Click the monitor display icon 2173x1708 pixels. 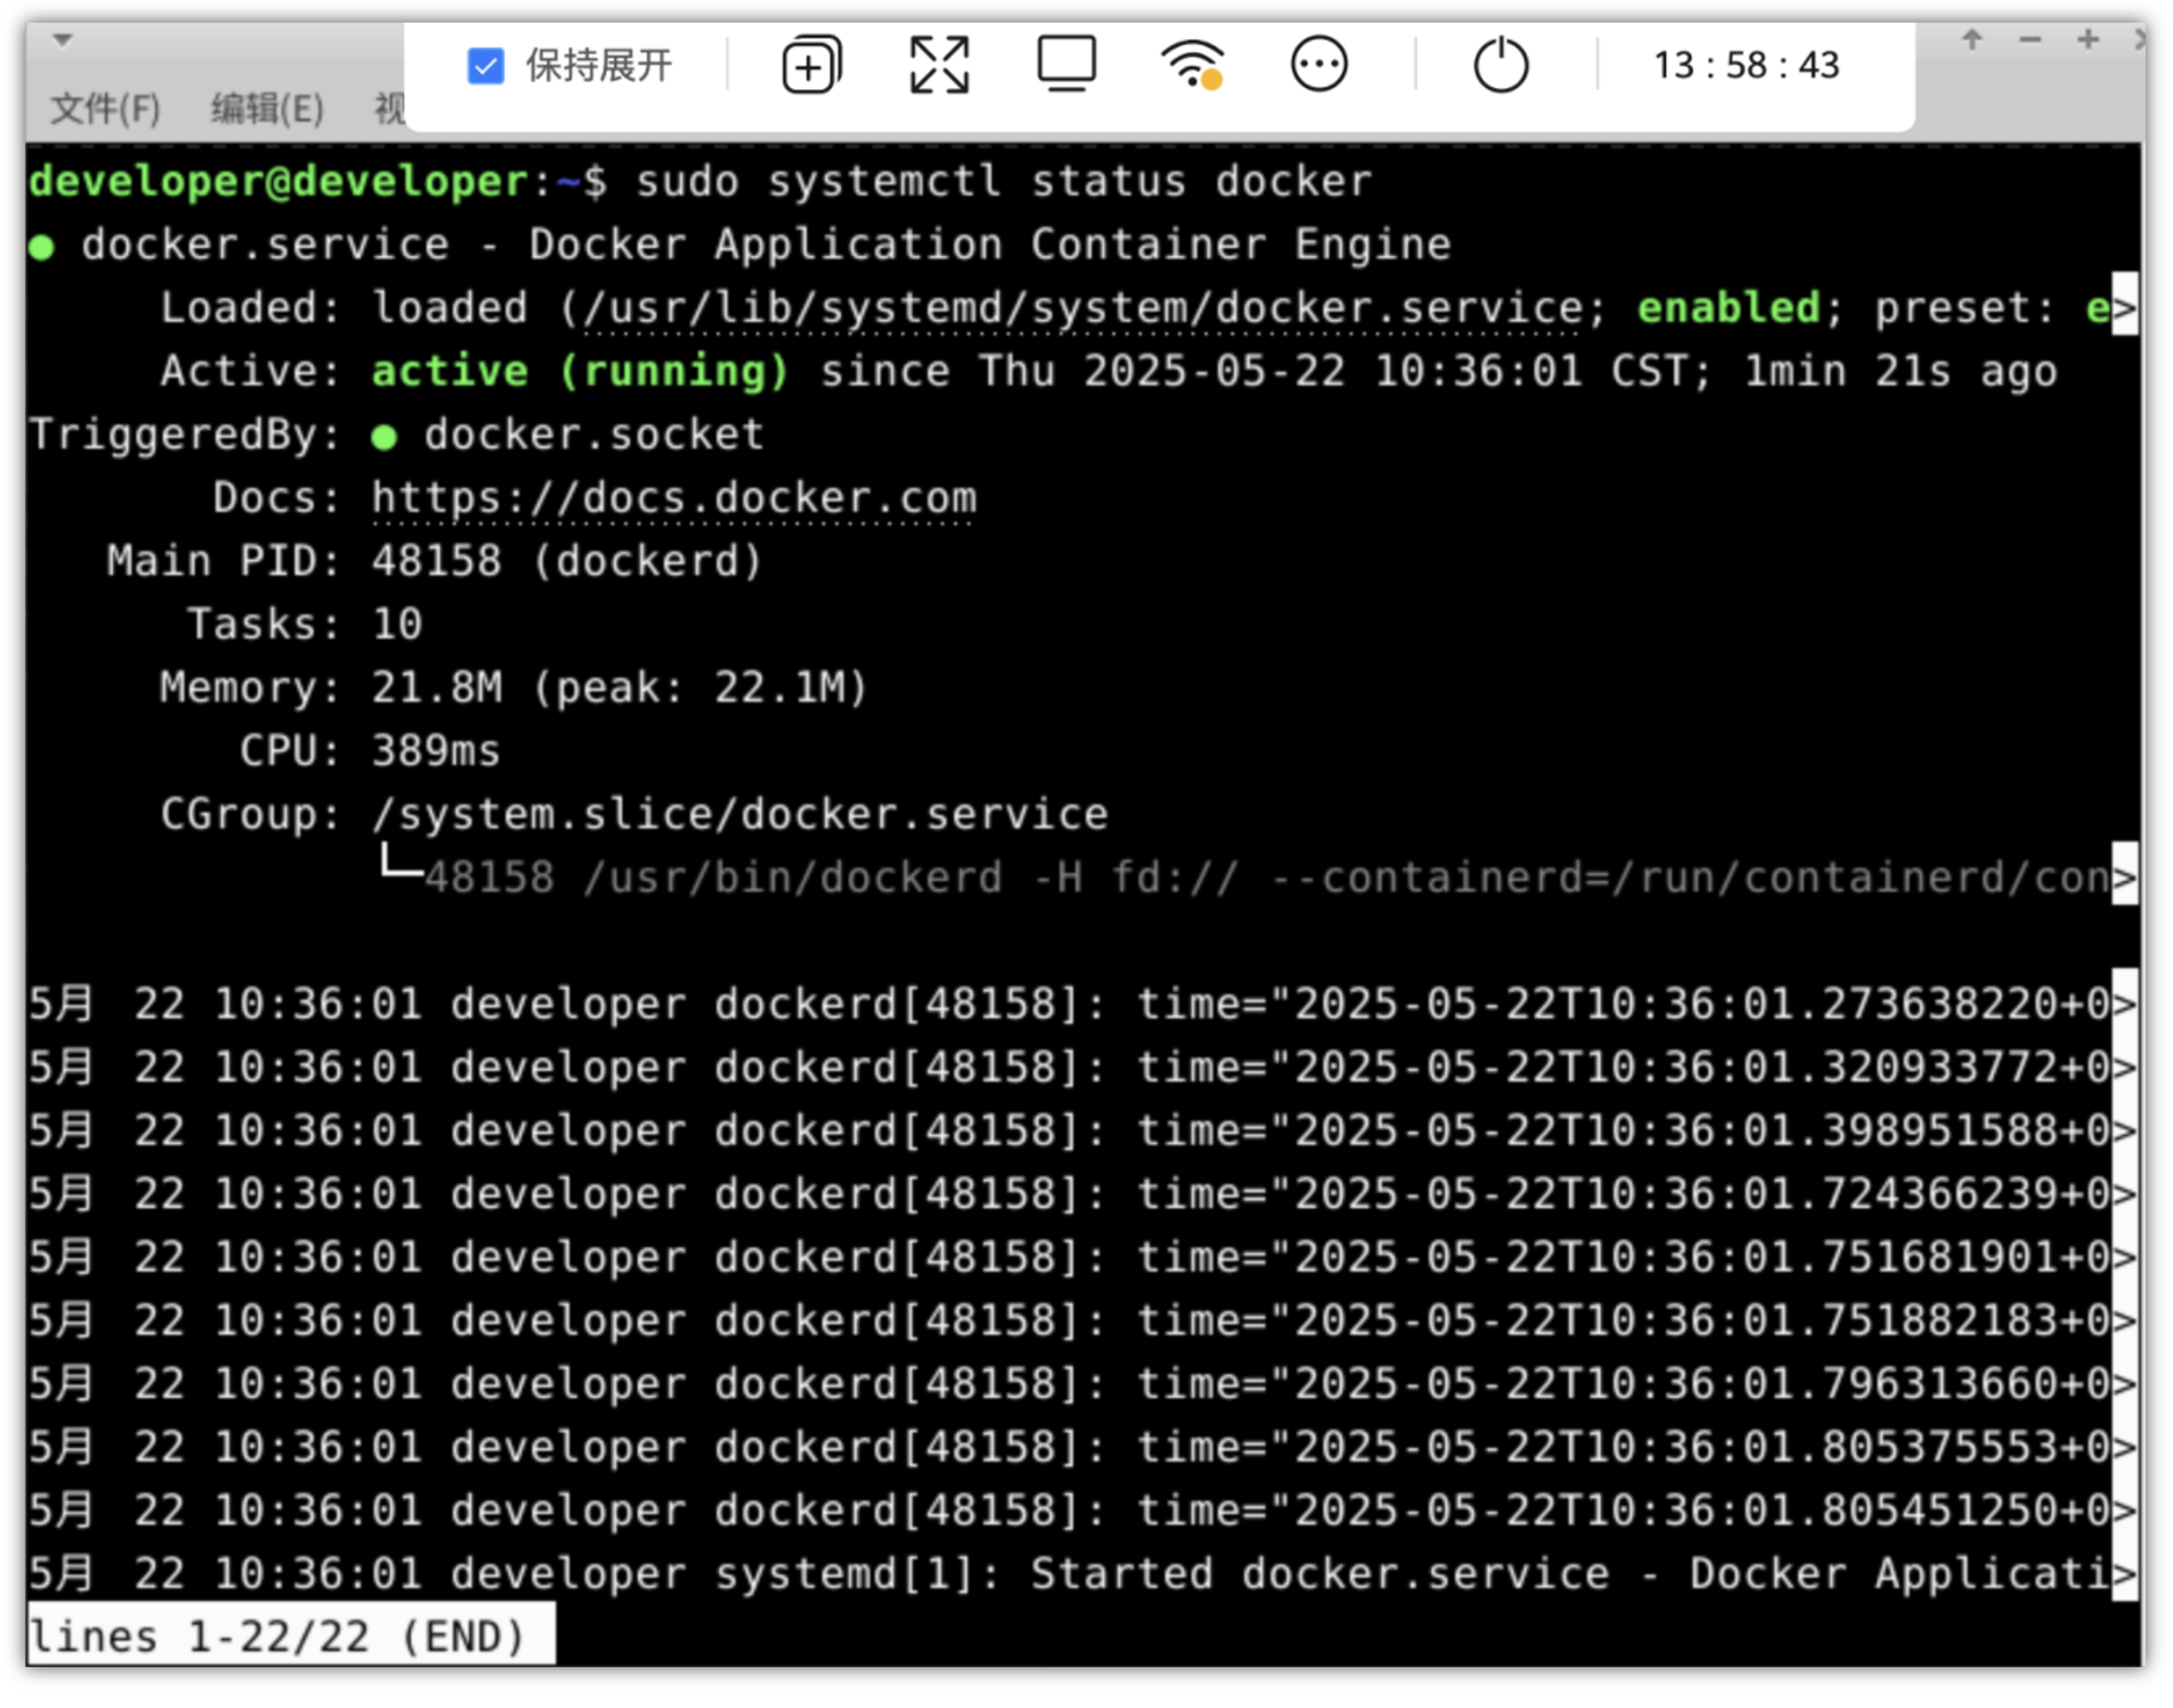pyautogui.click(x=1067, y=64)
